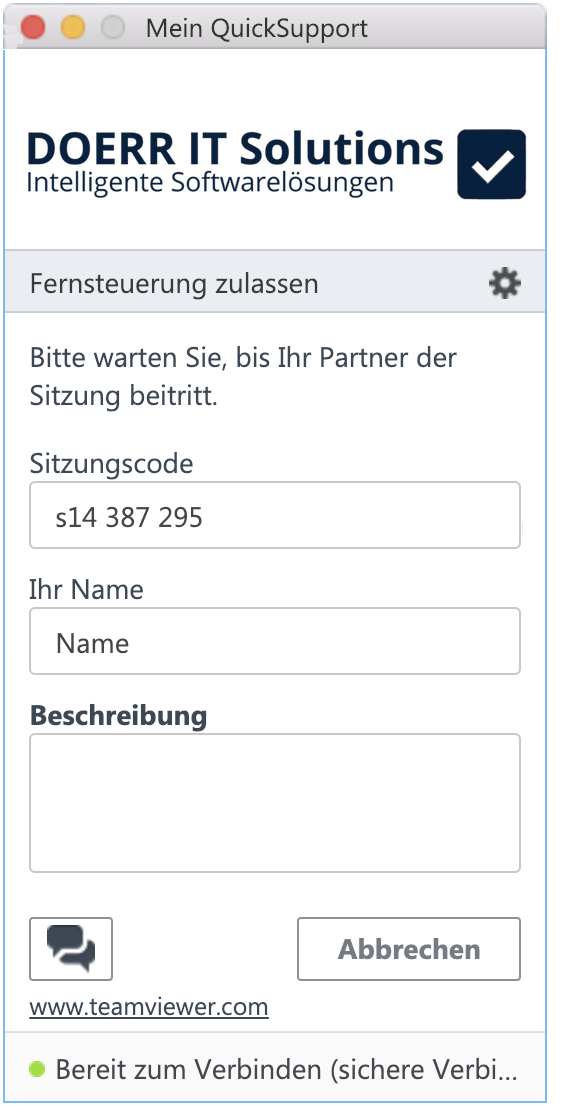Click inside the Beschreibung text area
Screen dimensions: 579x1106
coord(275,803)
